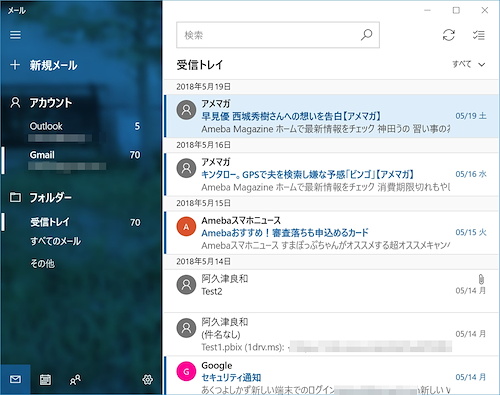The height and width of the screenshot is (395, 500).
Task: Click the 2018年5月14日 date group header
Action: coord(203,261)
